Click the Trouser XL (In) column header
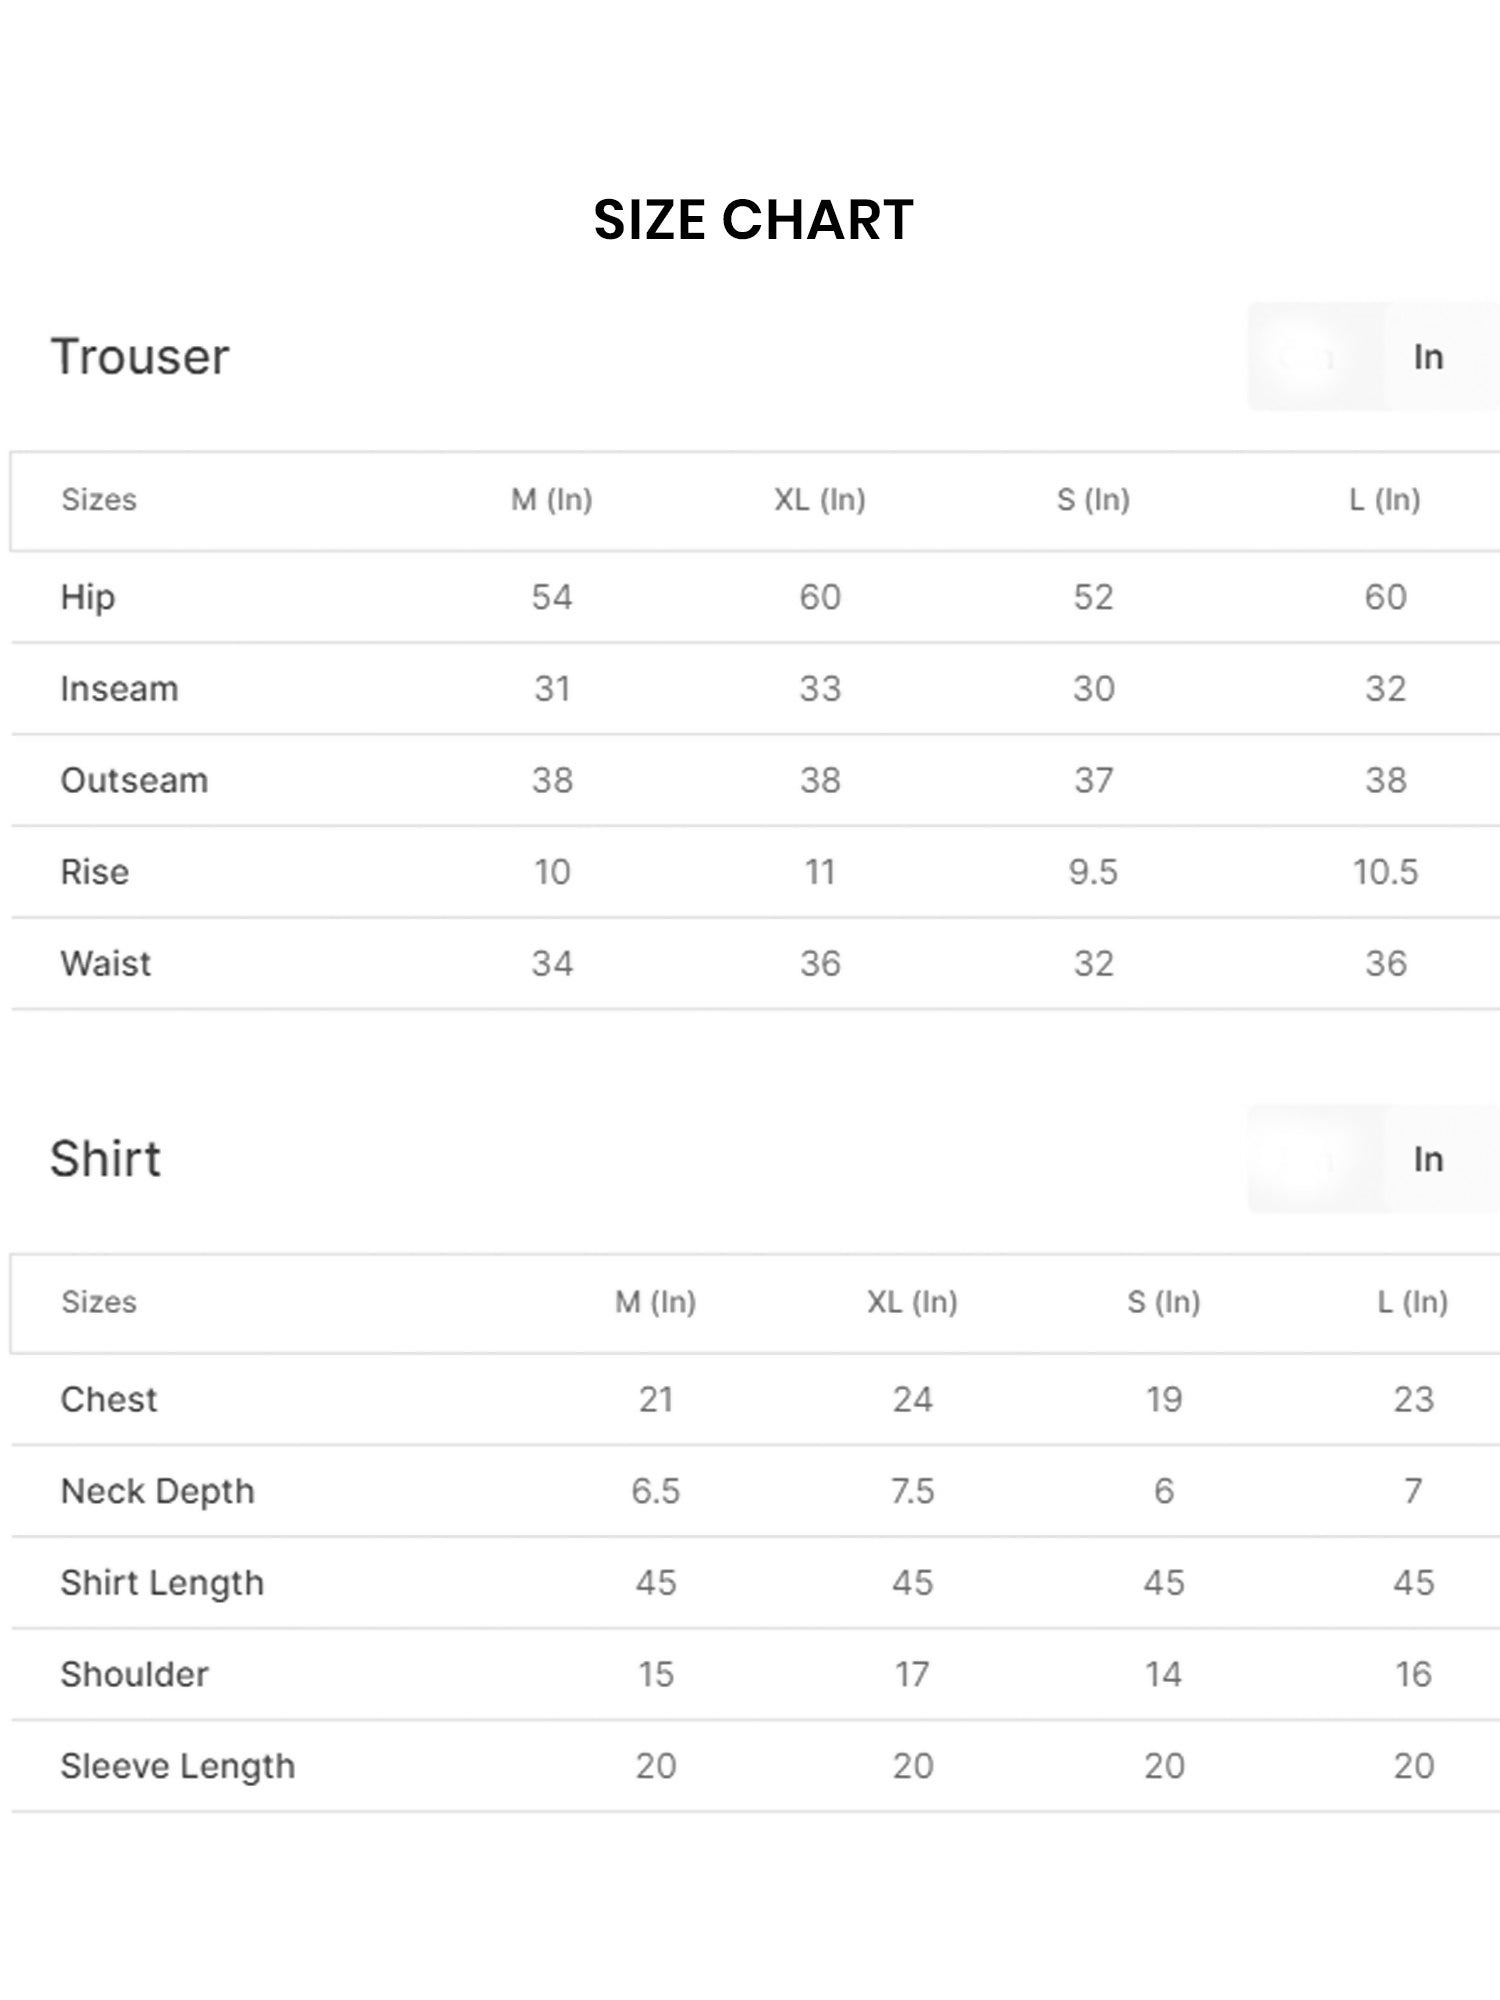Screen dimensions: 1500x2000 (820, 500)
